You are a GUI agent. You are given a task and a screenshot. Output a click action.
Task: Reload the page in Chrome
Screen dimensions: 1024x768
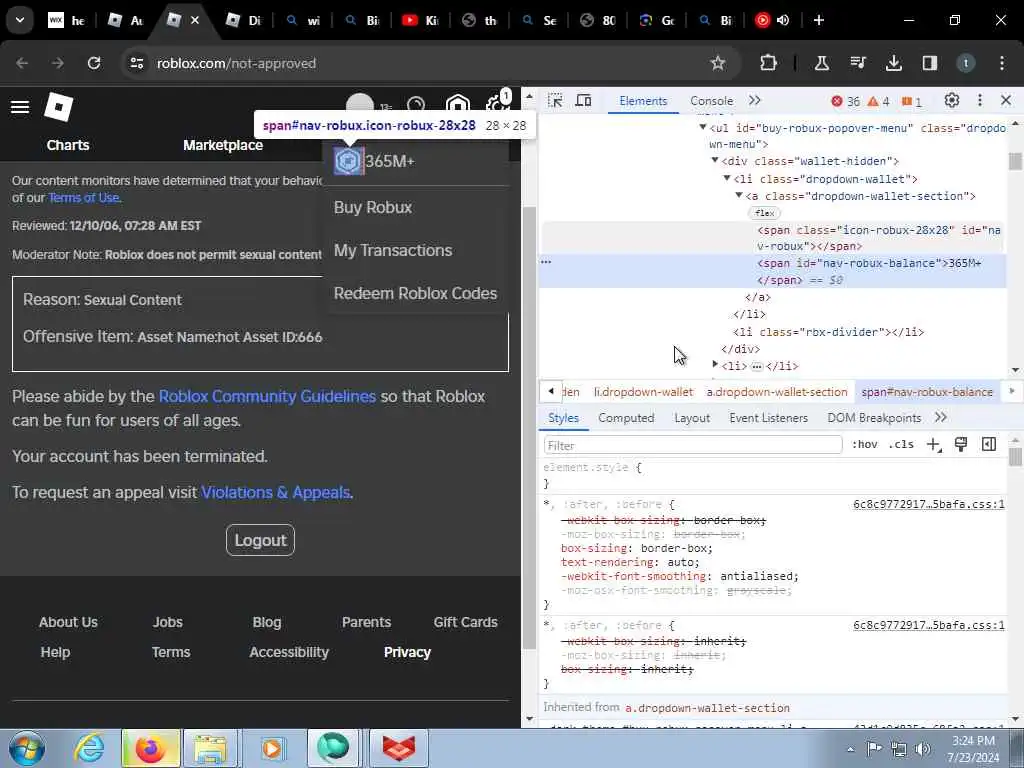[94, 63]
